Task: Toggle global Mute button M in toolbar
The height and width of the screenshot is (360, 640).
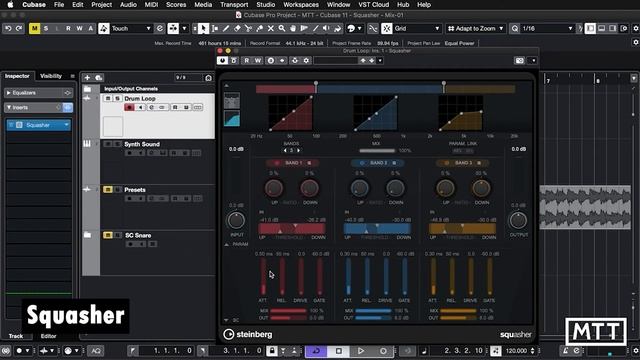Action: [34, 28]
